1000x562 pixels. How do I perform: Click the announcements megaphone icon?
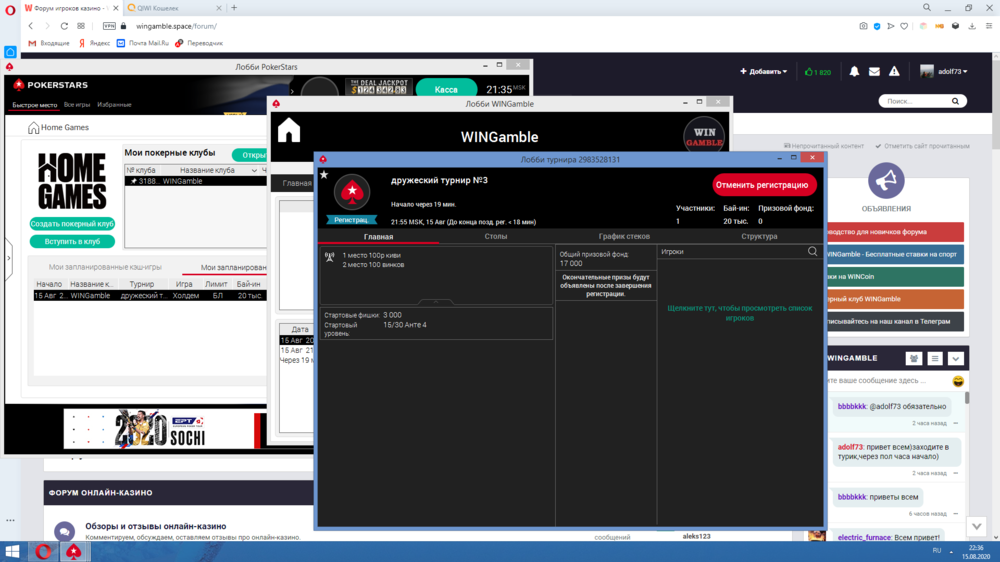pos(886,181)
